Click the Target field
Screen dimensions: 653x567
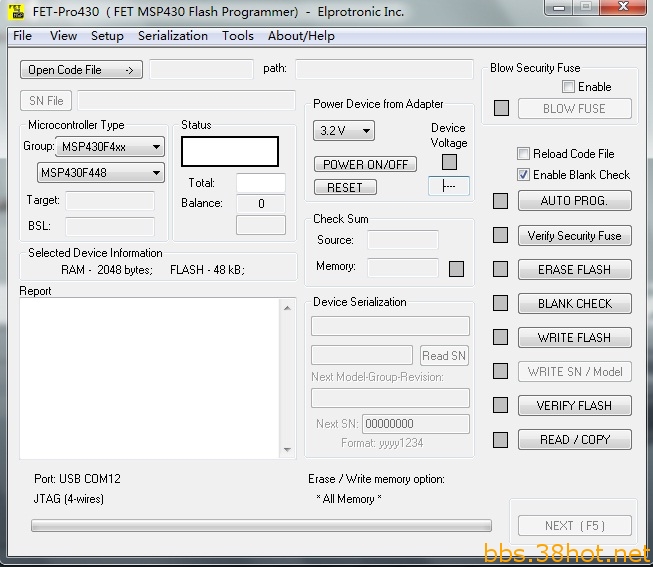[x=110, y=200]
